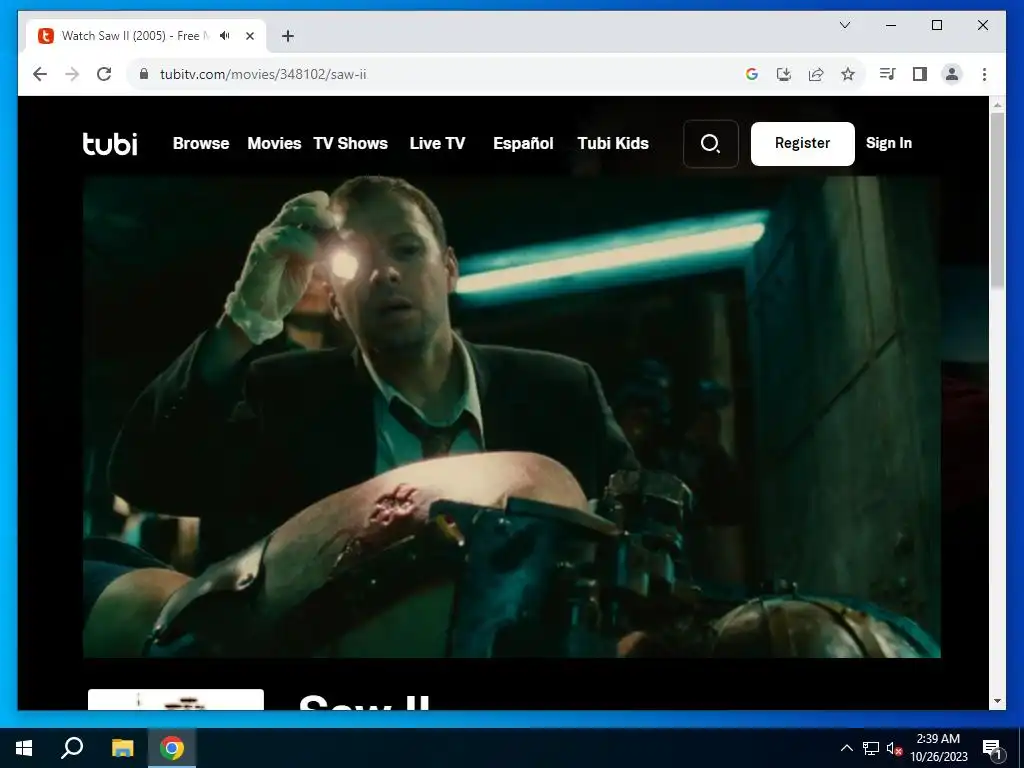Viewport: 1024px width, 768px height.
Task: Click the Tubi logo
Action: 110,144
